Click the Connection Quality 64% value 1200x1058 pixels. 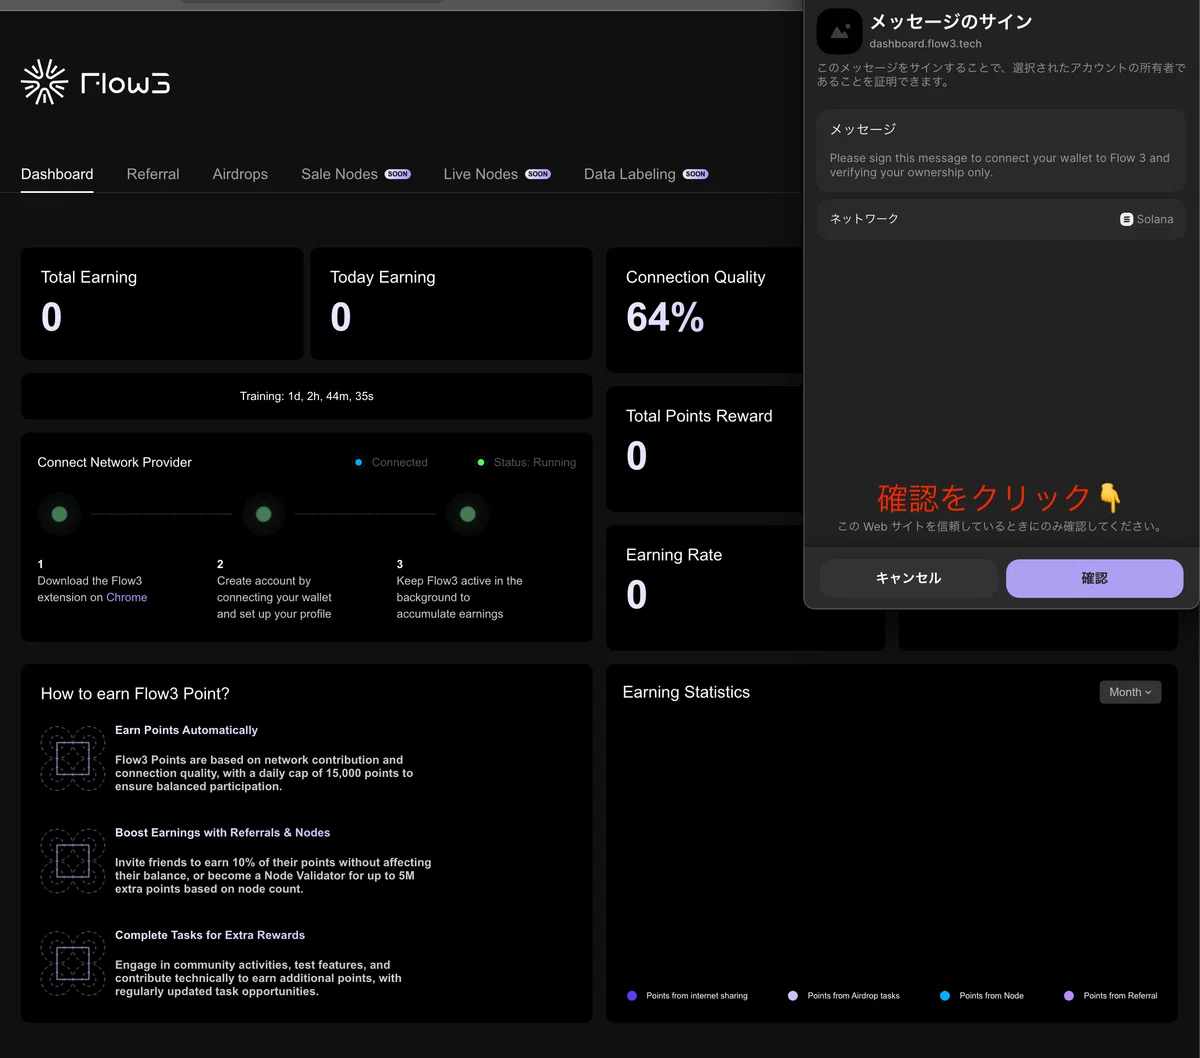(x=665, y=318)
